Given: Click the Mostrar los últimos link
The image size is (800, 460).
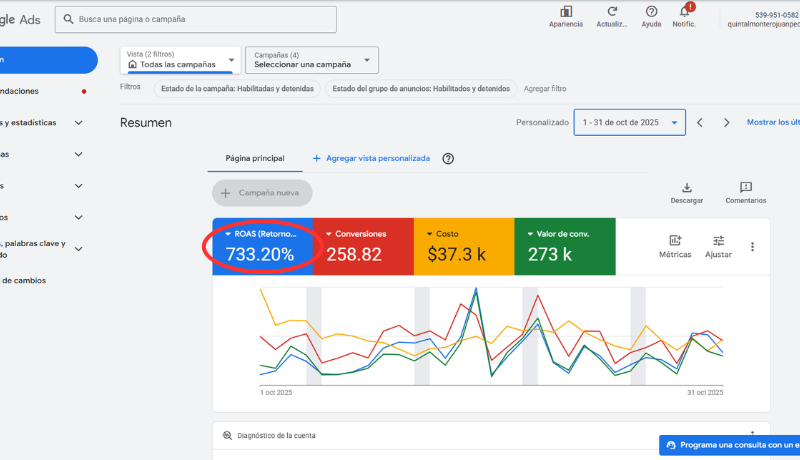Looking at the screenshot, I should 773,122.
